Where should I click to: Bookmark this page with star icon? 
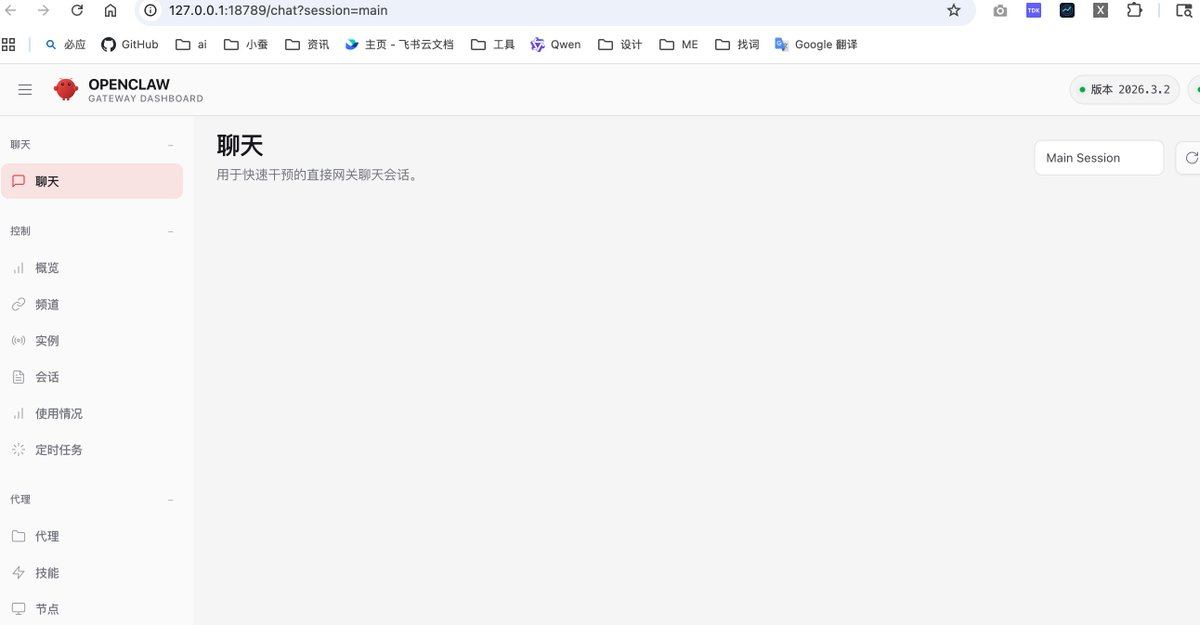953,11
